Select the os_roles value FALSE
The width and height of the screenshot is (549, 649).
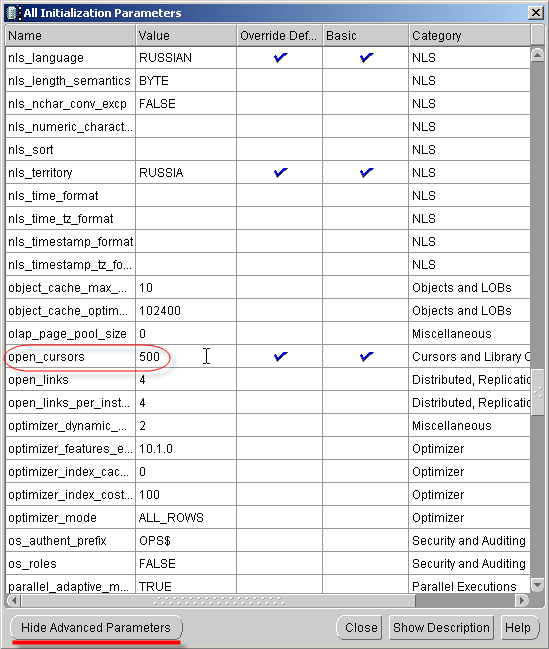point(157,564)
